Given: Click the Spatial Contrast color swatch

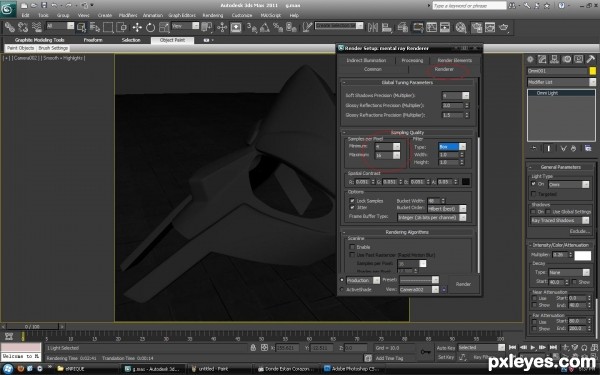Looking at the screenshot, I should pyautogui.click(x=465, y=182).
